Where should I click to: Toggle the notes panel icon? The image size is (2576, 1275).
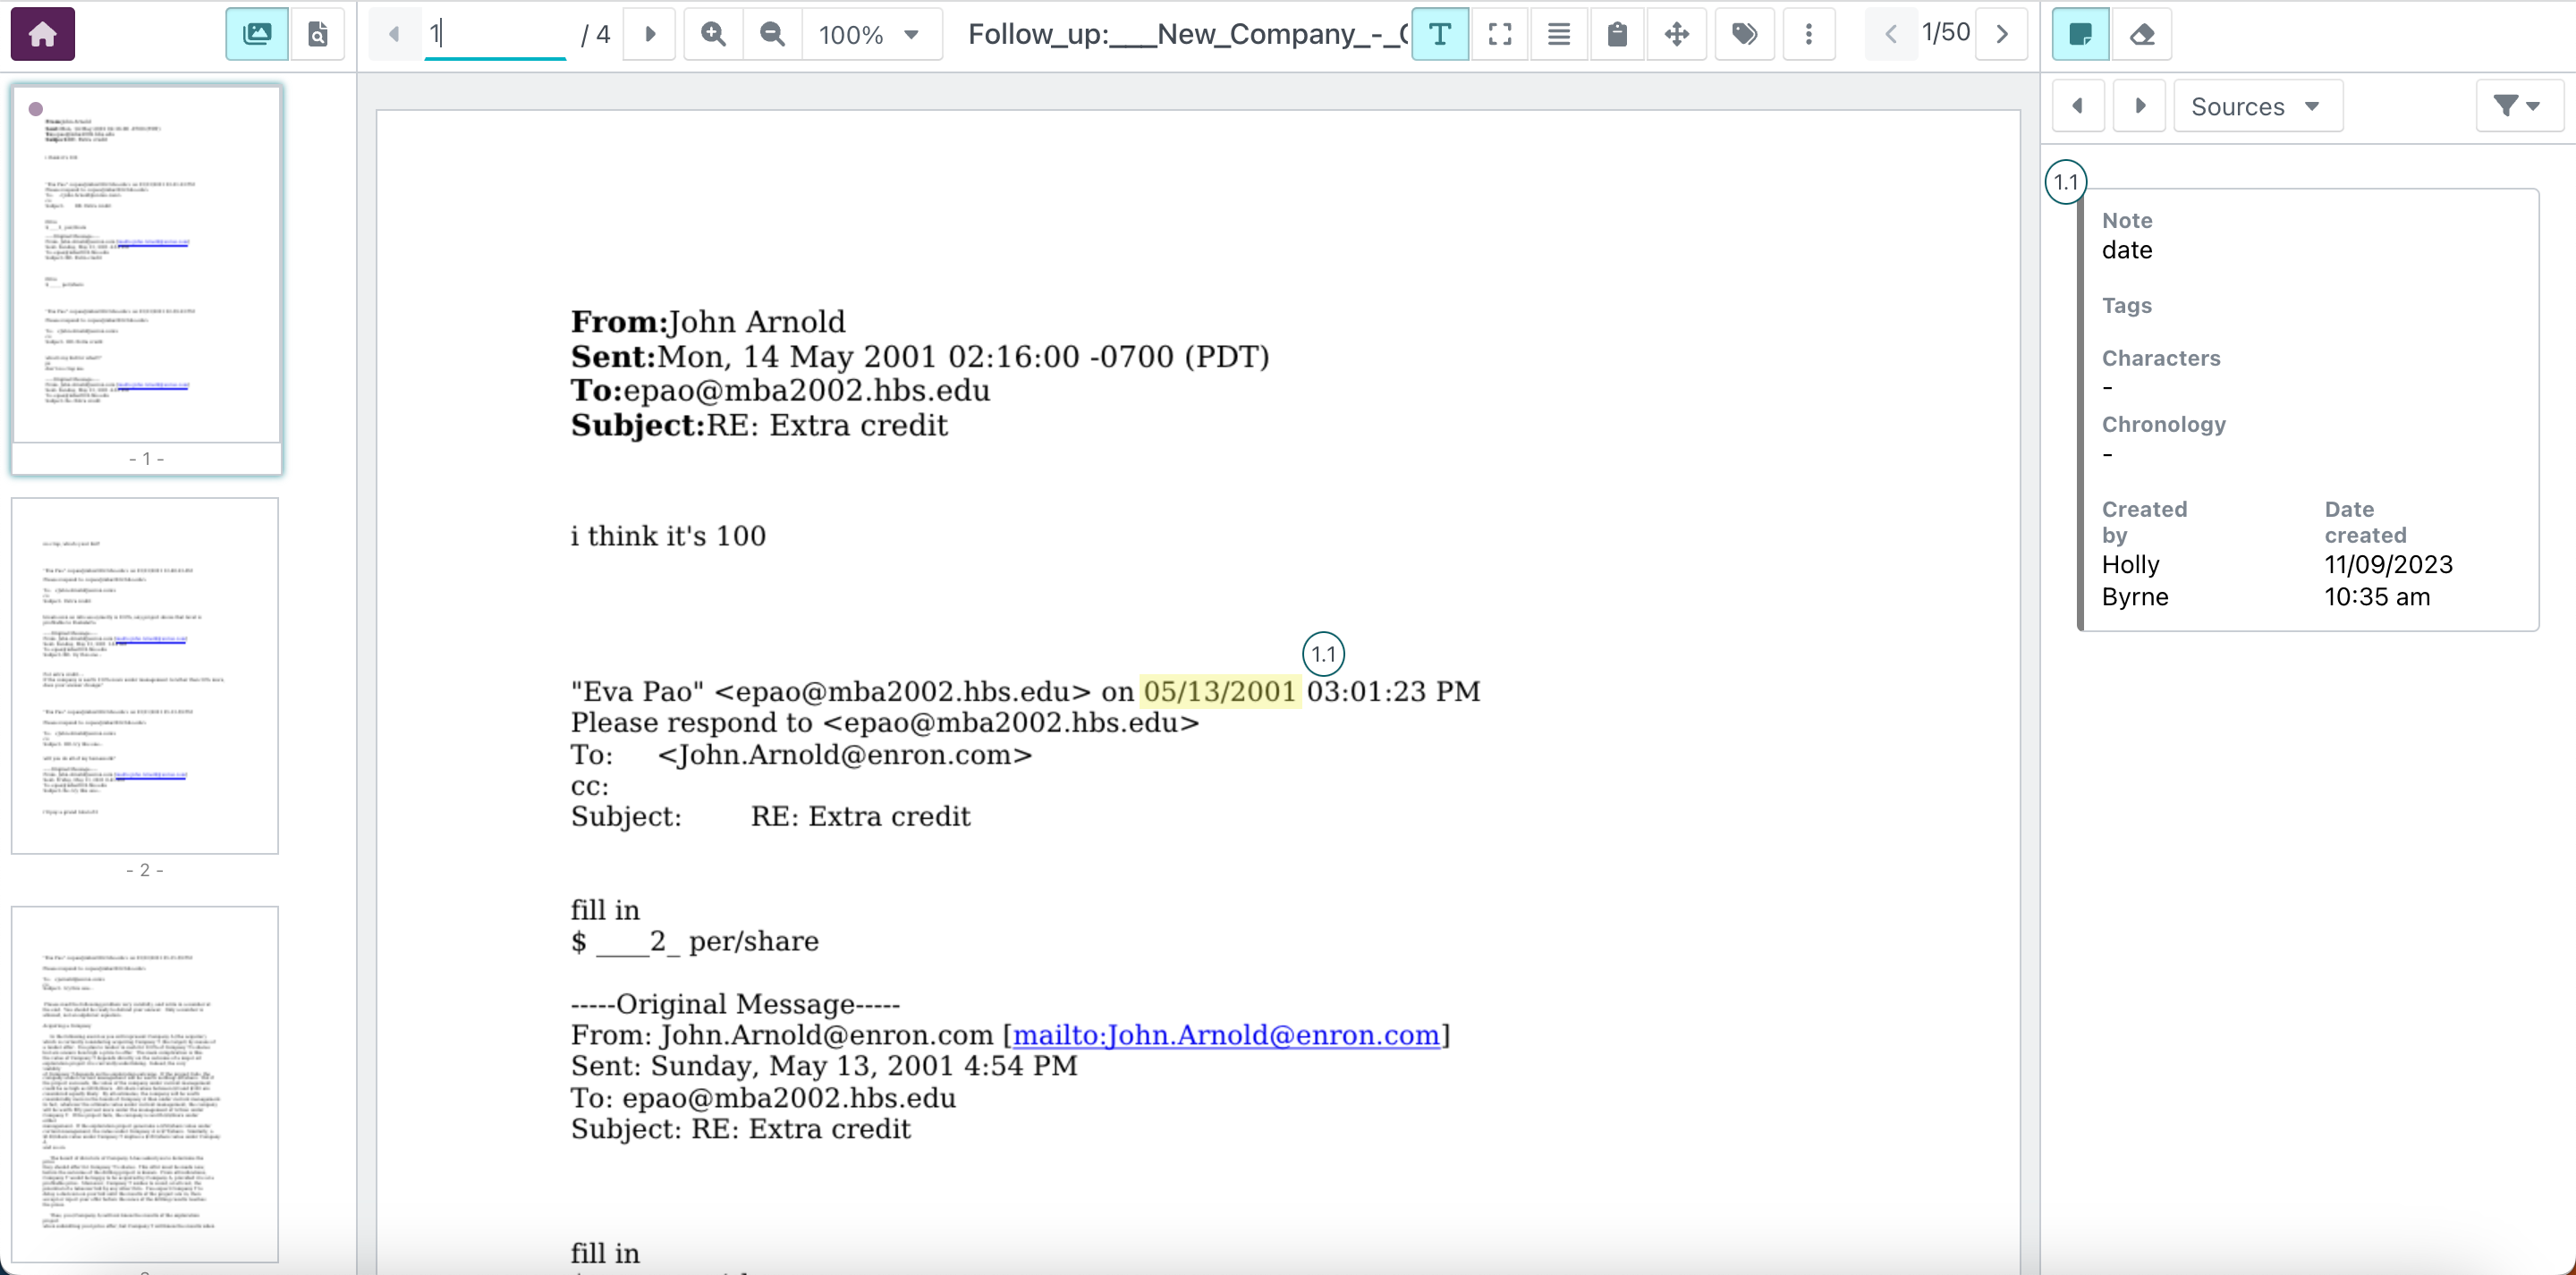pyautogui.click(x=2080, y=34)
